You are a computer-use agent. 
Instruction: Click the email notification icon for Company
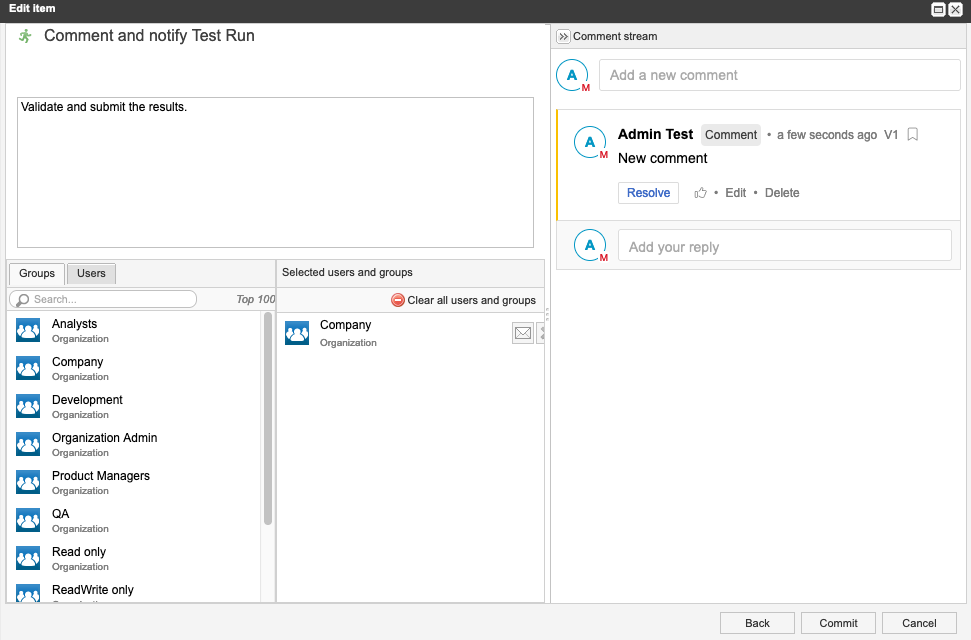pos(522,333)
